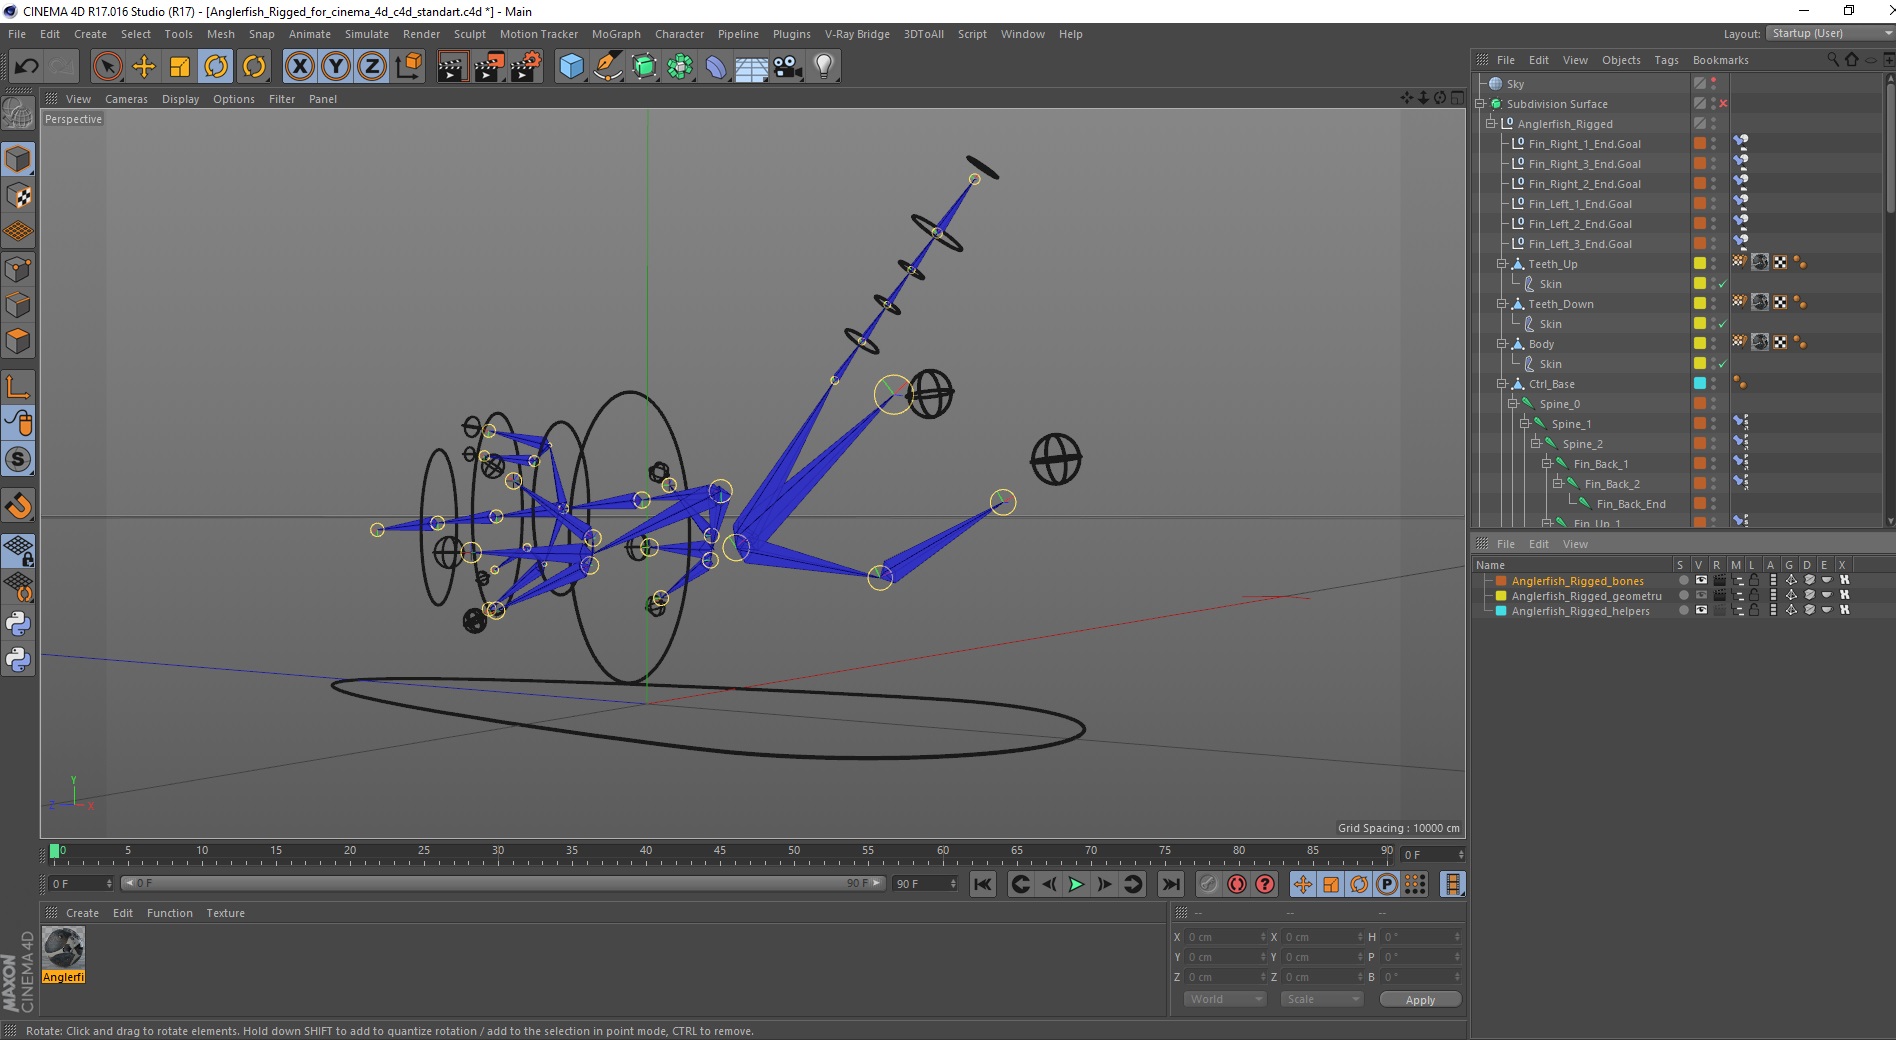Switch to Polygons mode

[18, 341]
